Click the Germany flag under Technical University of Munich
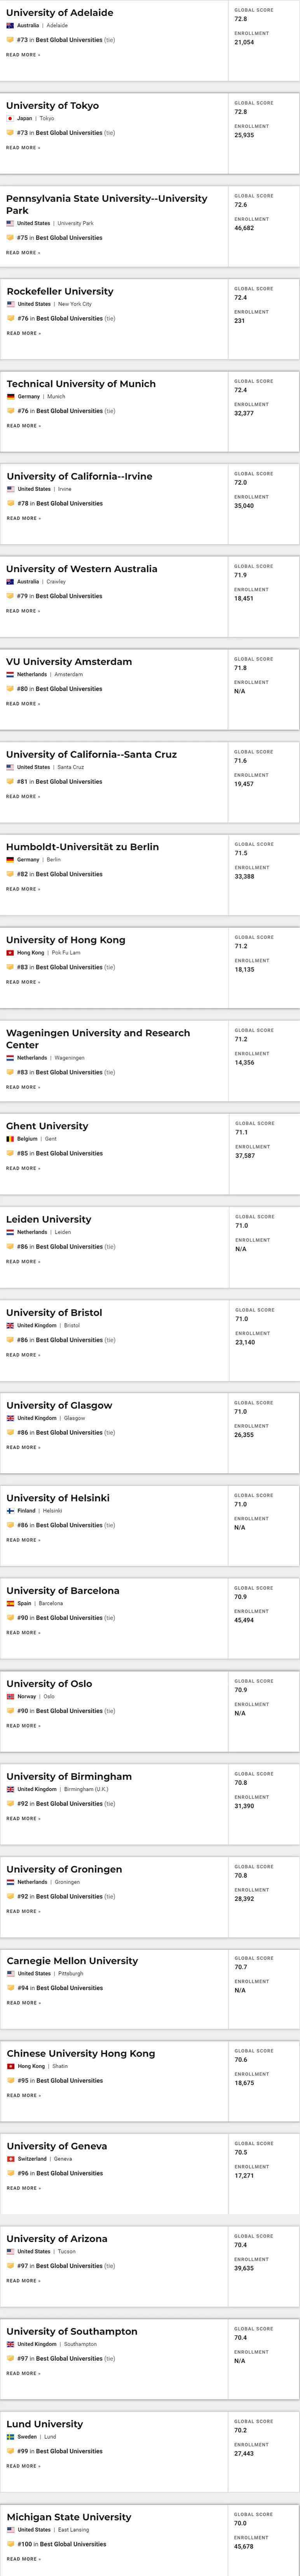 10,396
